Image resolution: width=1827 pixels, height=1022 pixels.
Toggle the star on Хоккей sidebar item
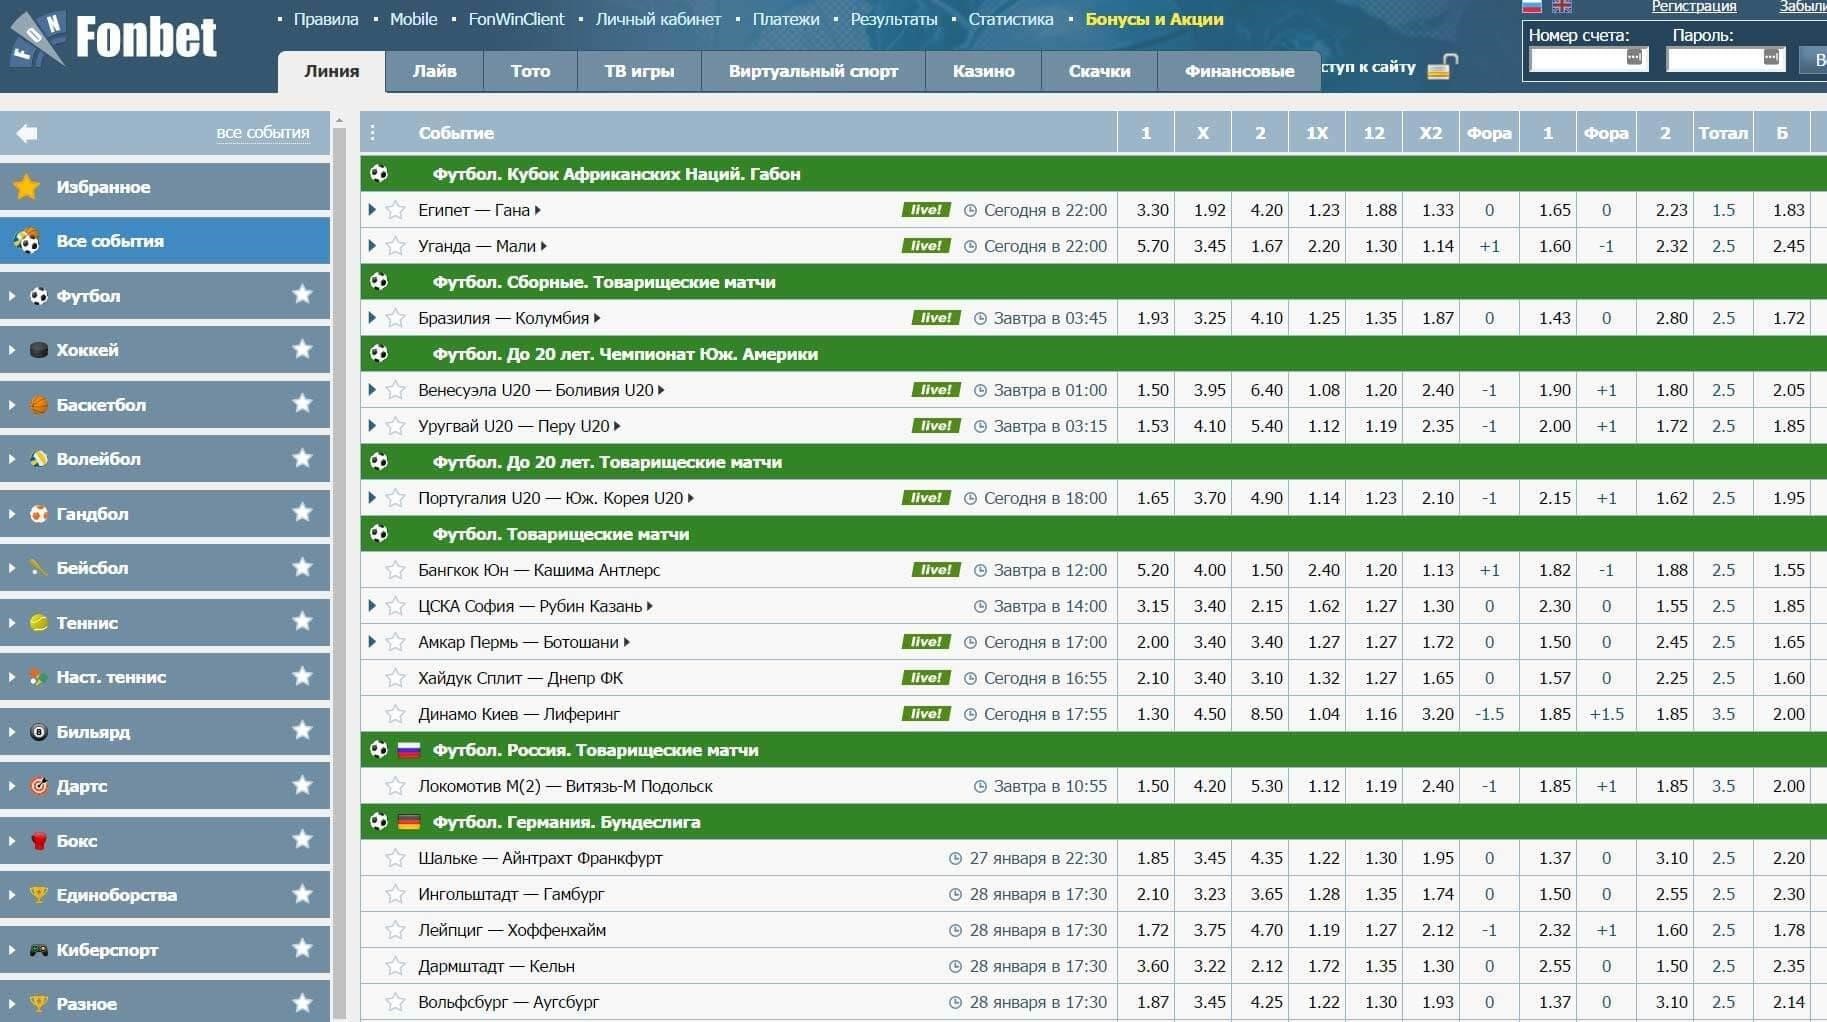(302, 349)
